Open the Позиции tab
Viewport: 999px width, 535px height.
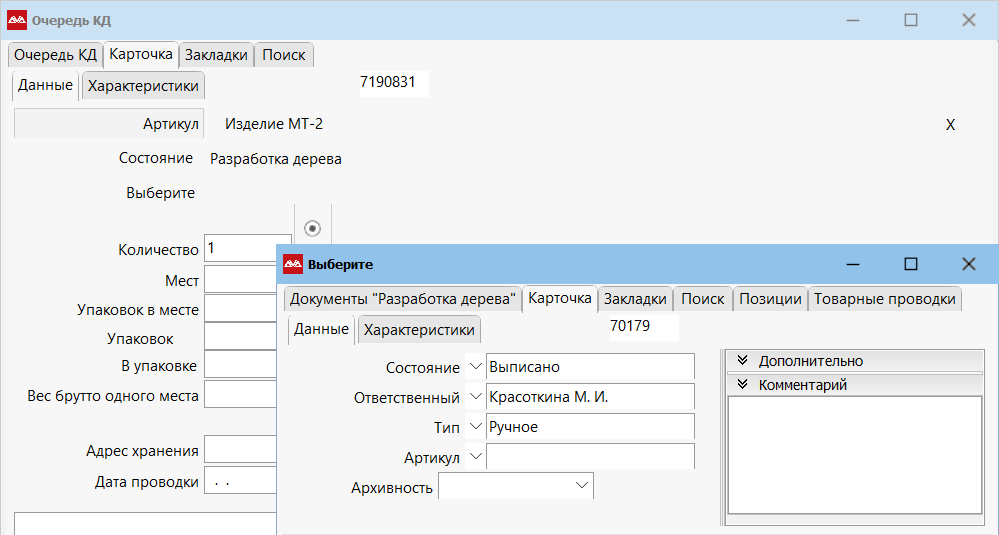point(770,298)
